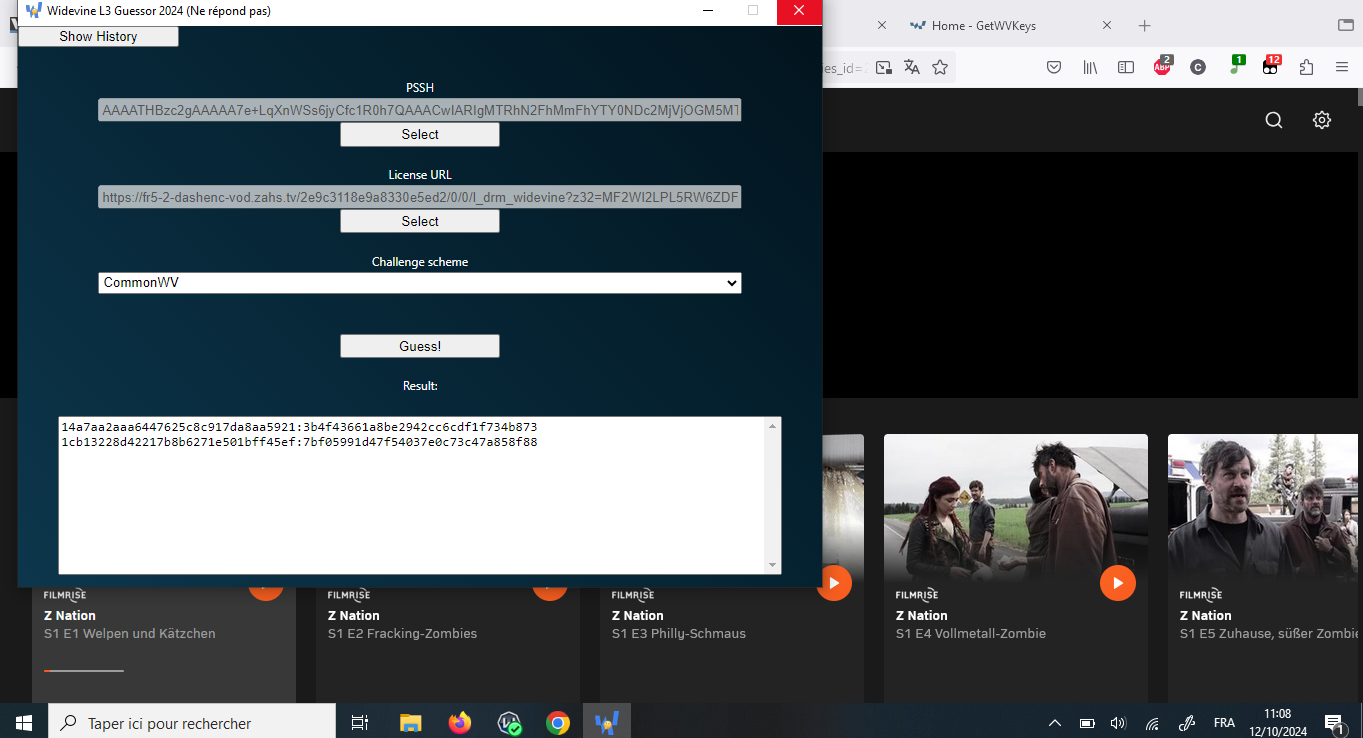Open the Challenge scheme CommonWV dropdown
Image resolution: width=1363 pixels, height=738 pixels.
tap(420, 283)
